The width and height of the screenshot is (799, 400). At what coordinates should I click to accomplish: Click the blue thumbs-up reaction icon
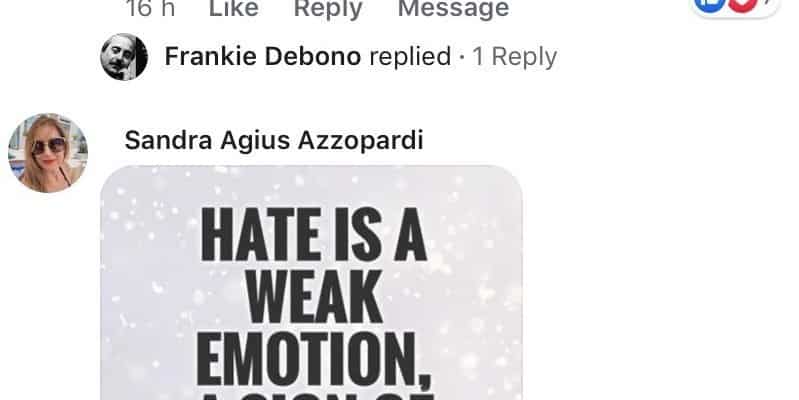click(710, 4)
